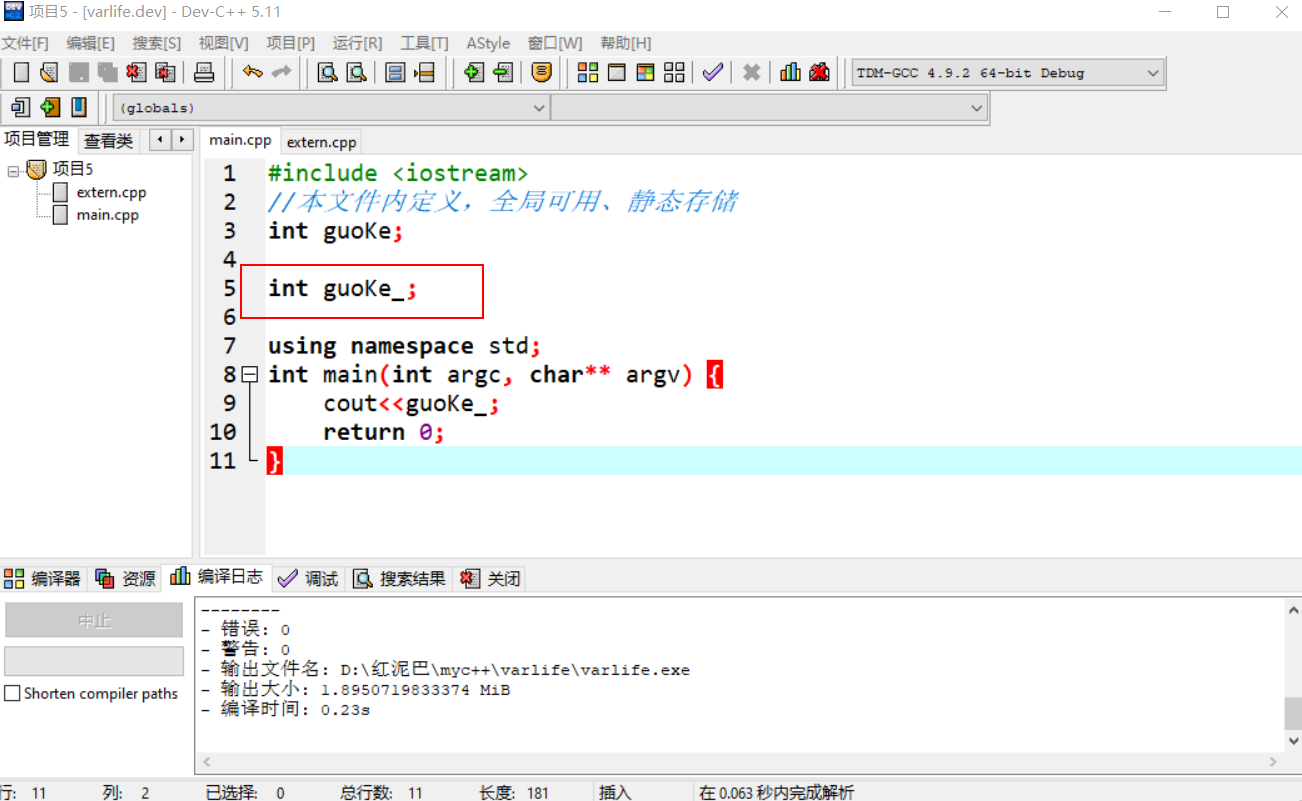The height and width of the screenshot is (801, 1302).
Task: Collapse the main function fold marker
Action: [x=249, y=374]
